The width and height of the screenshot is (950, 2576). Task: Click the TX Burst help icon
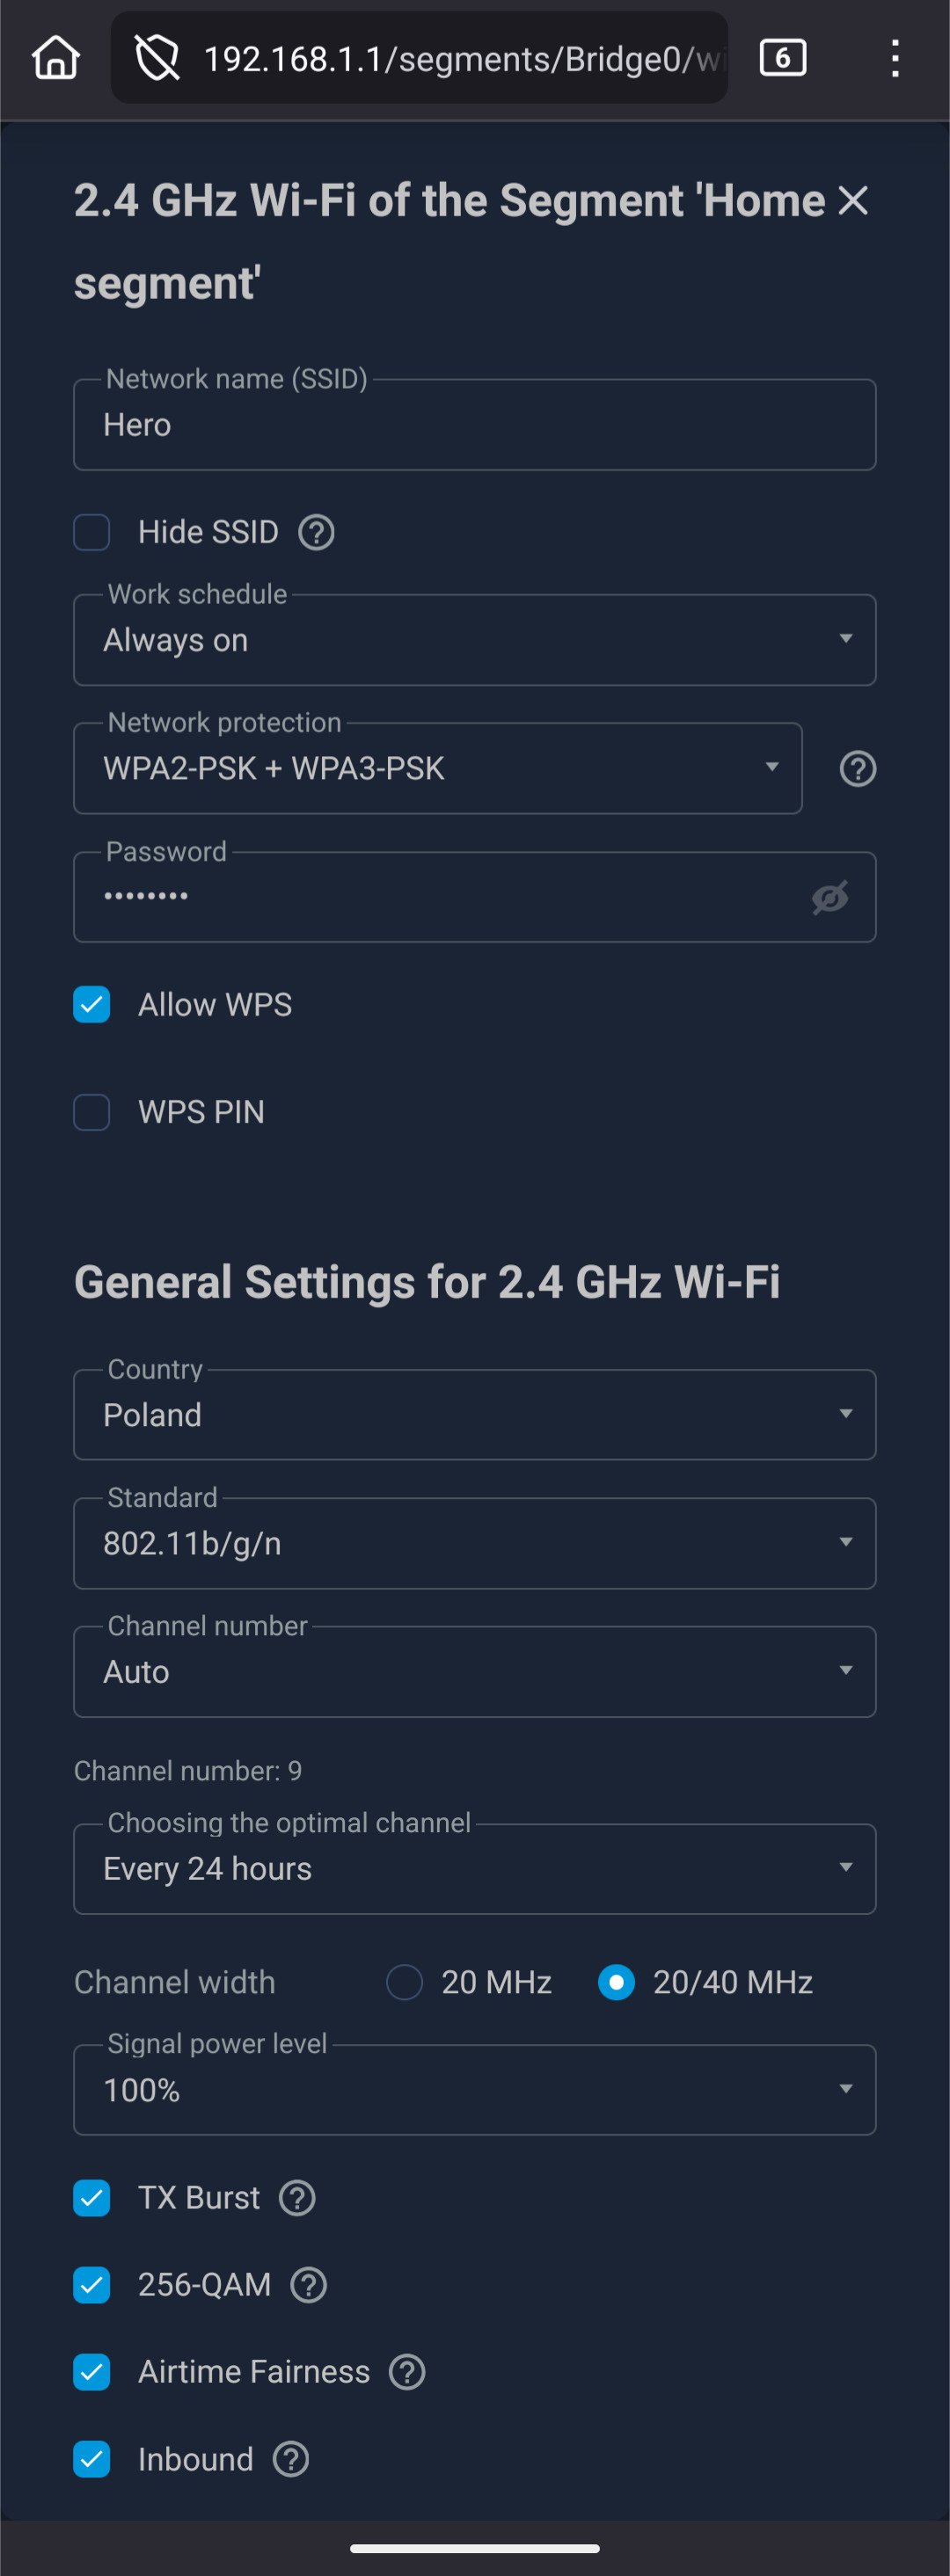click(x=297, y=2198)
